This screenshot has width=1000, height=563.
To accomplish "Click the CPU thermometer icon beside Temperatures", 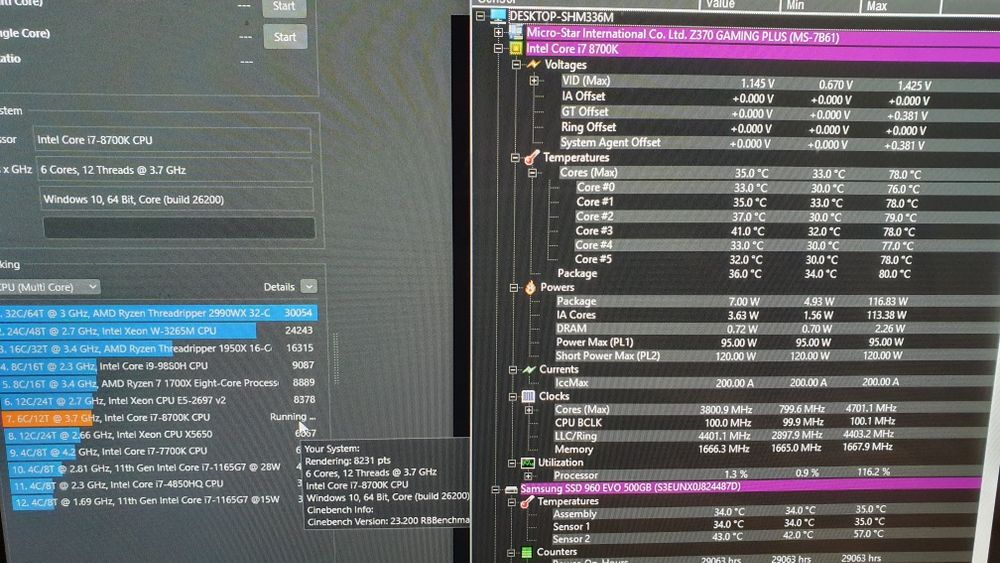I will point(532,157).
